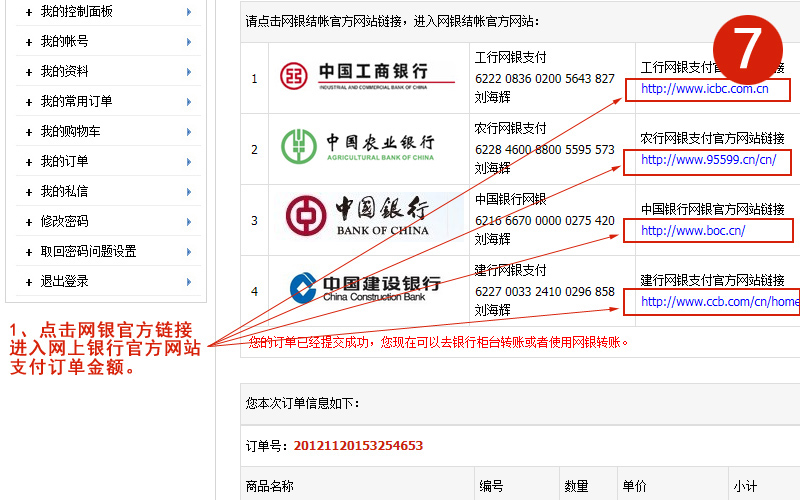Click plus icon before 退出登录
Viewport: 800px width, 500px height.
click(x=29, y=283)
